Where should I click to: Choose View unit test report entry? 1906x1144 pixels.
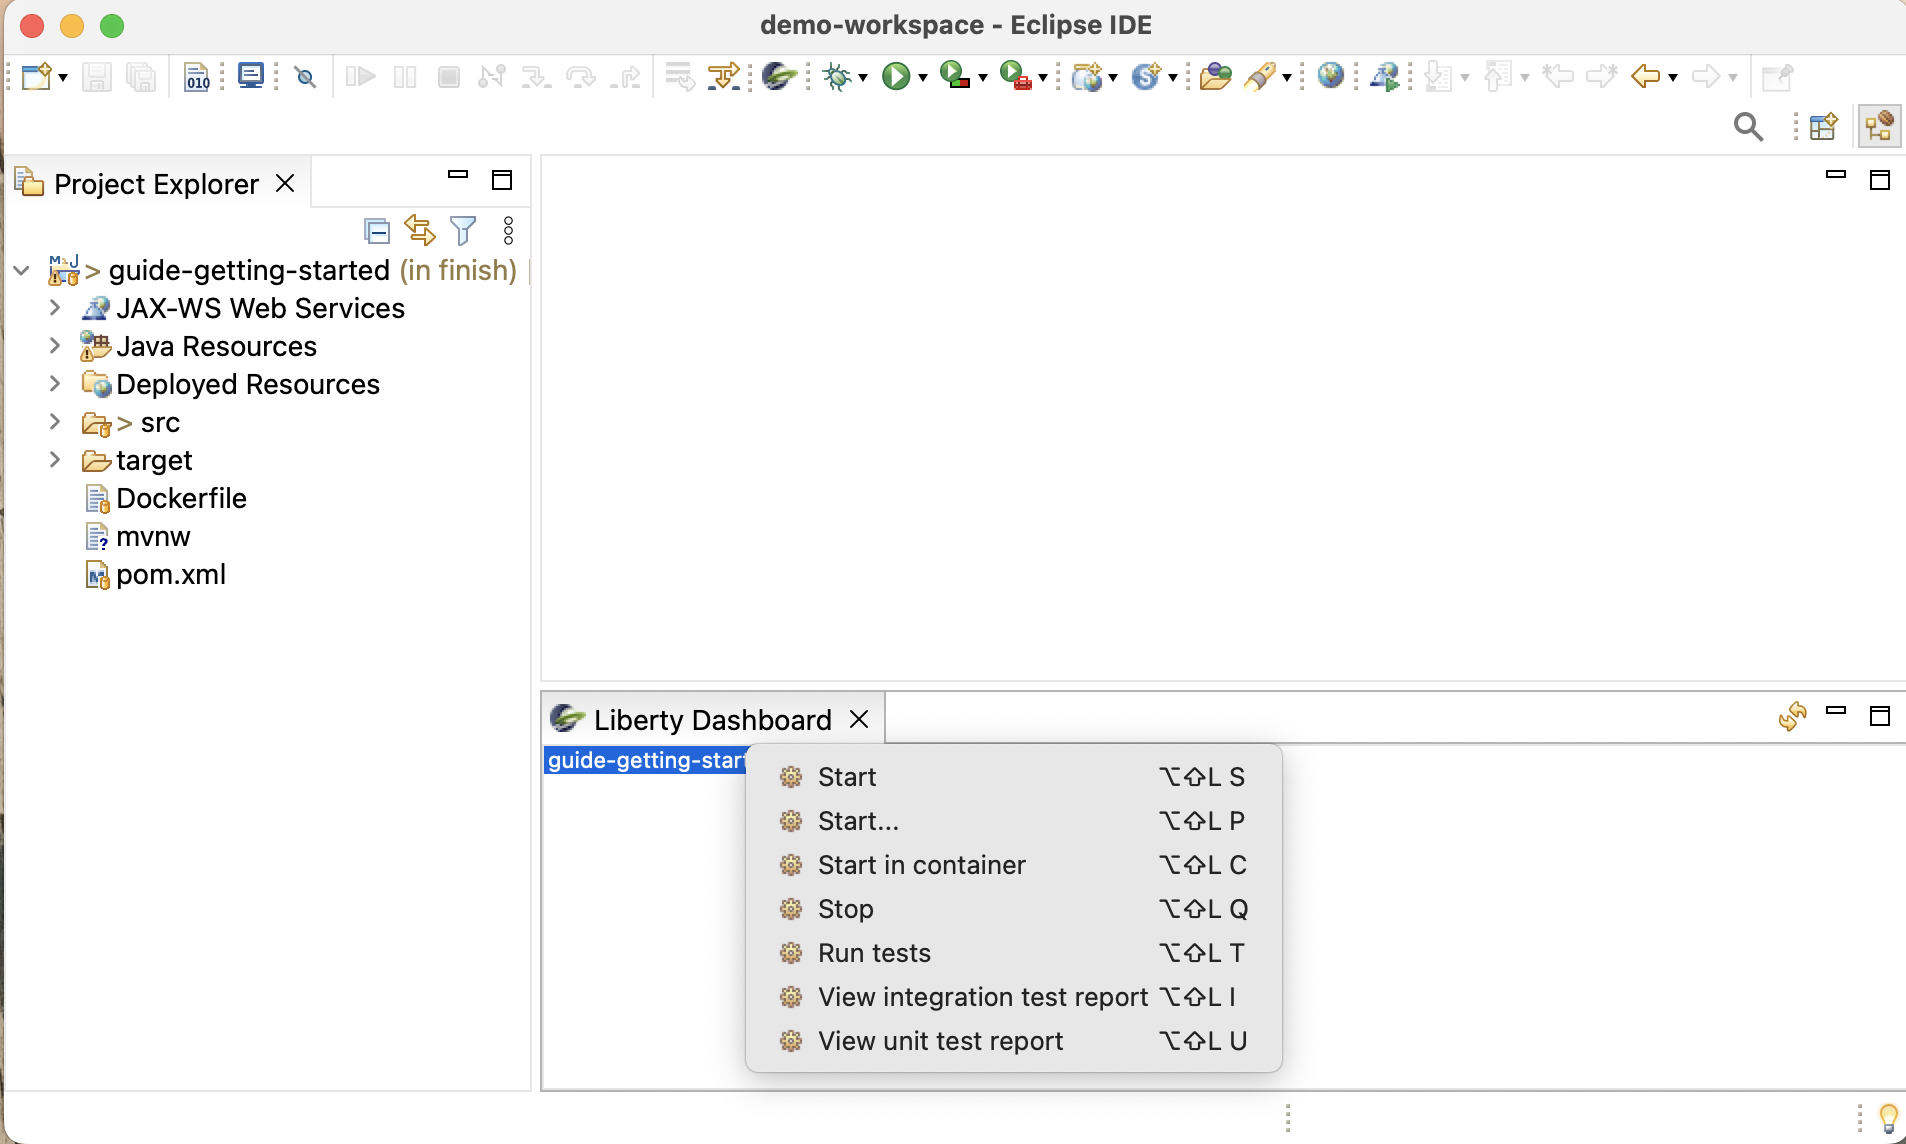pos(1013,1041)
